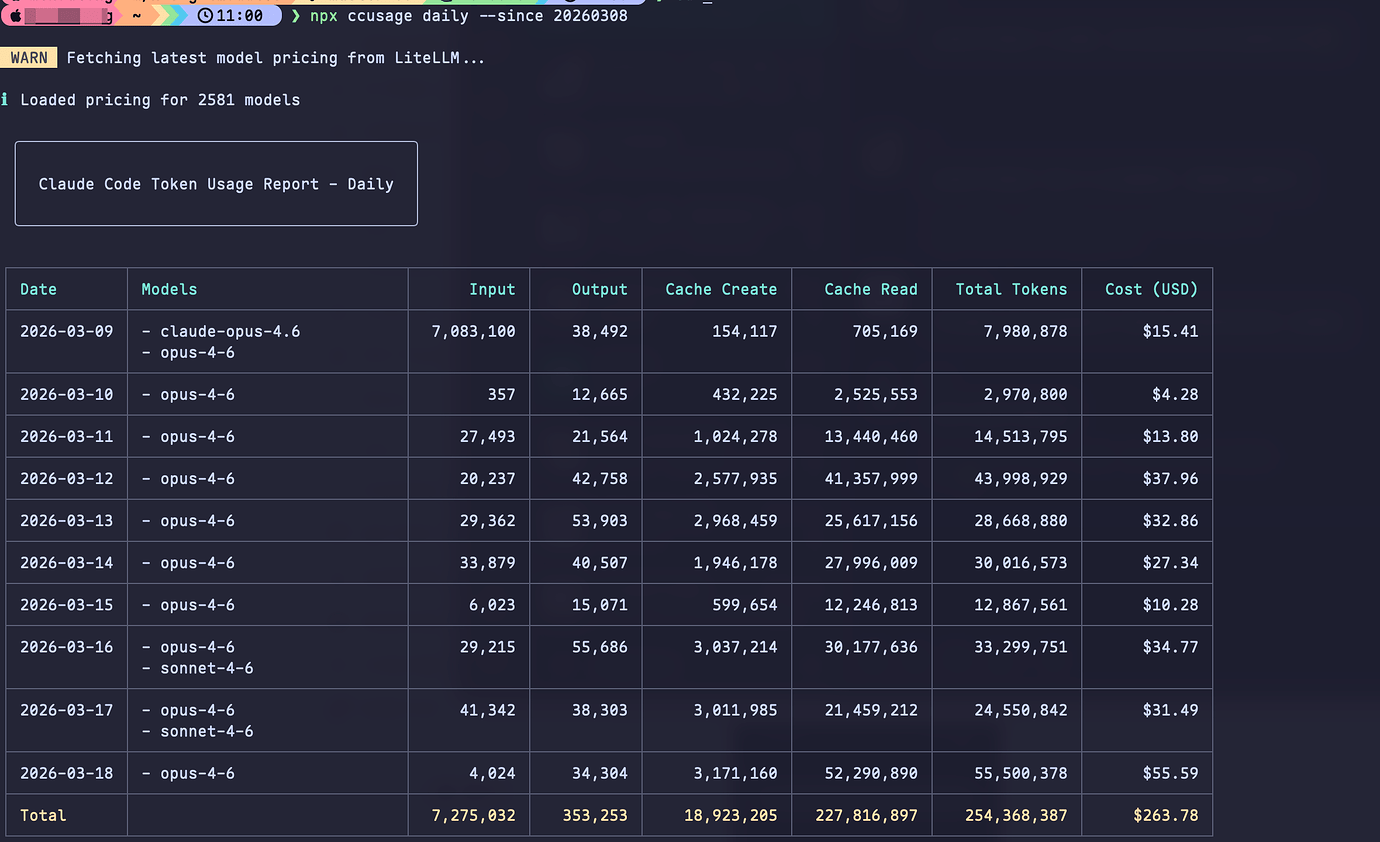Click the Claude Code Token Usage Report box
Image resolution: width=1380 pixels, height=842 pixels.
216,184
